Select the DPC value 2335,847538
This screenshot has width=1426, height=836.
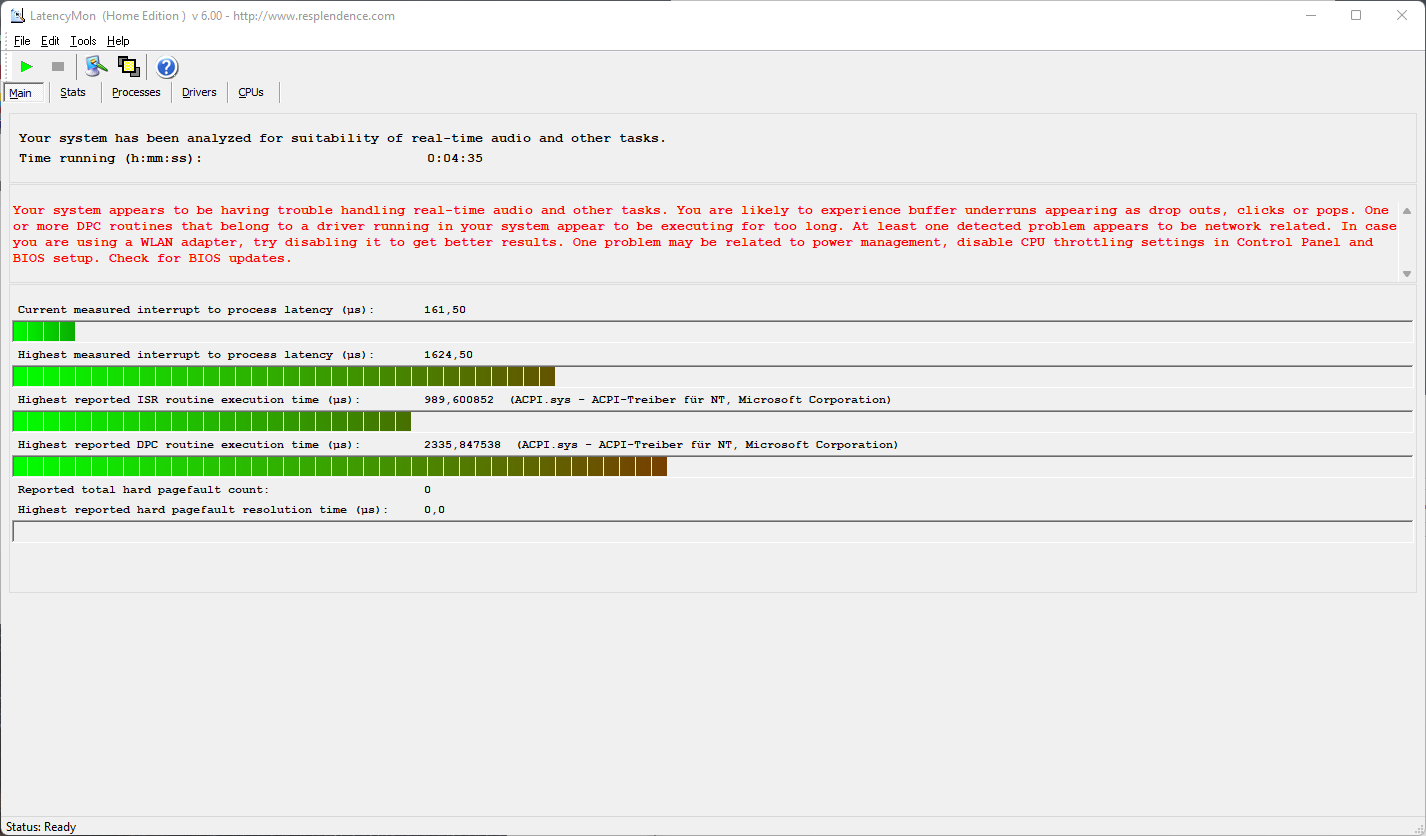pyautogui.click(x=462, y=445)
